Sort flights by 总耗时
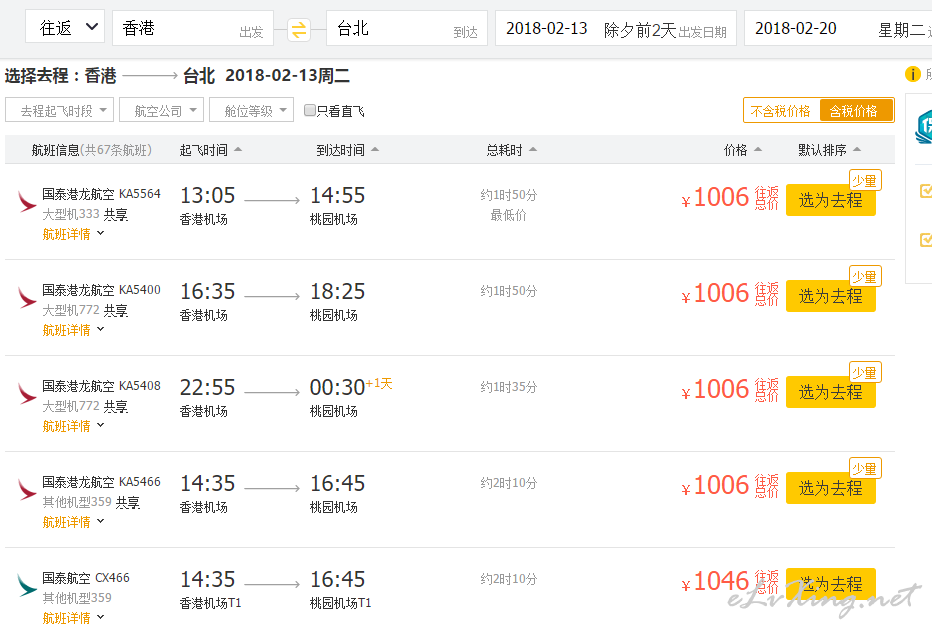 (511, 150)
